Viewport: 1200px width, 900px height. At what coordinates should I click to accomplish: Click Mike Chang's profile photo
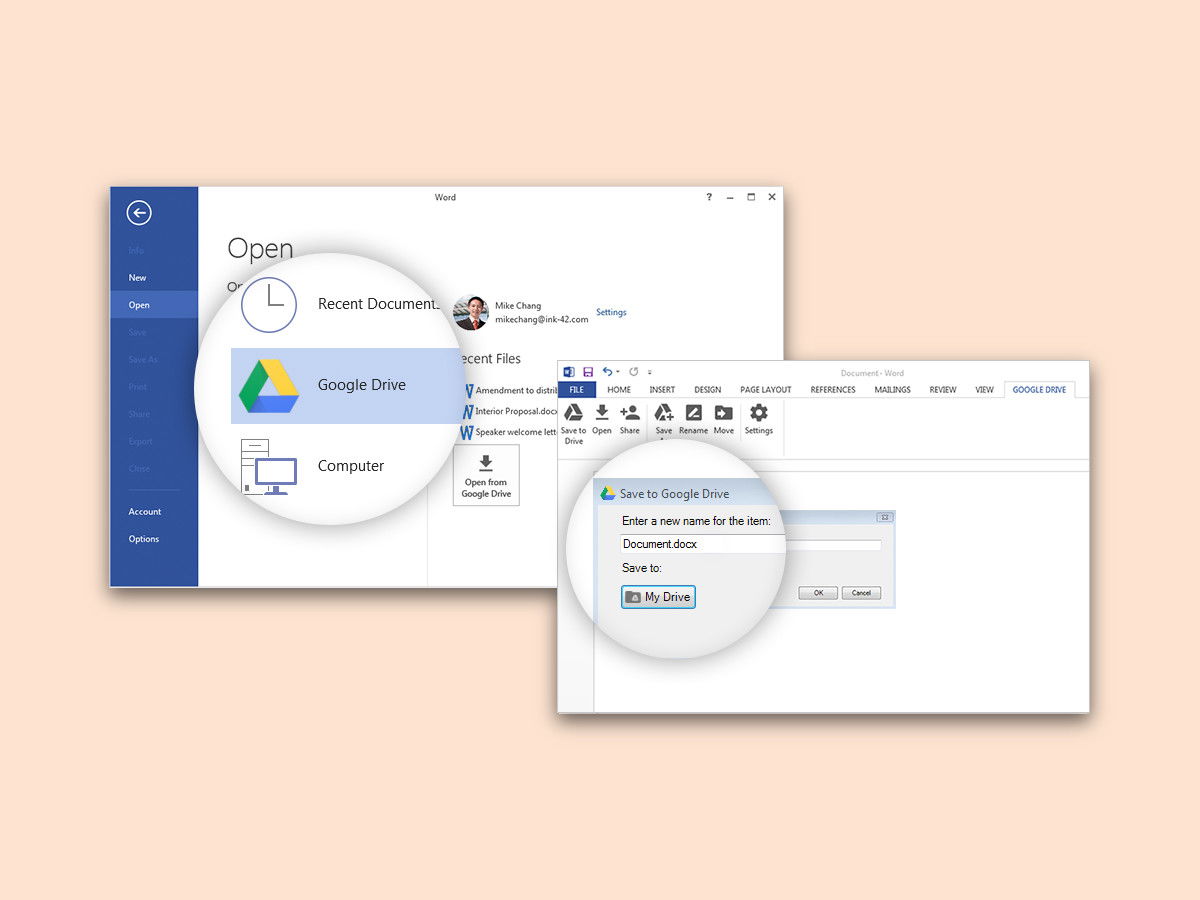click(471, 313)
